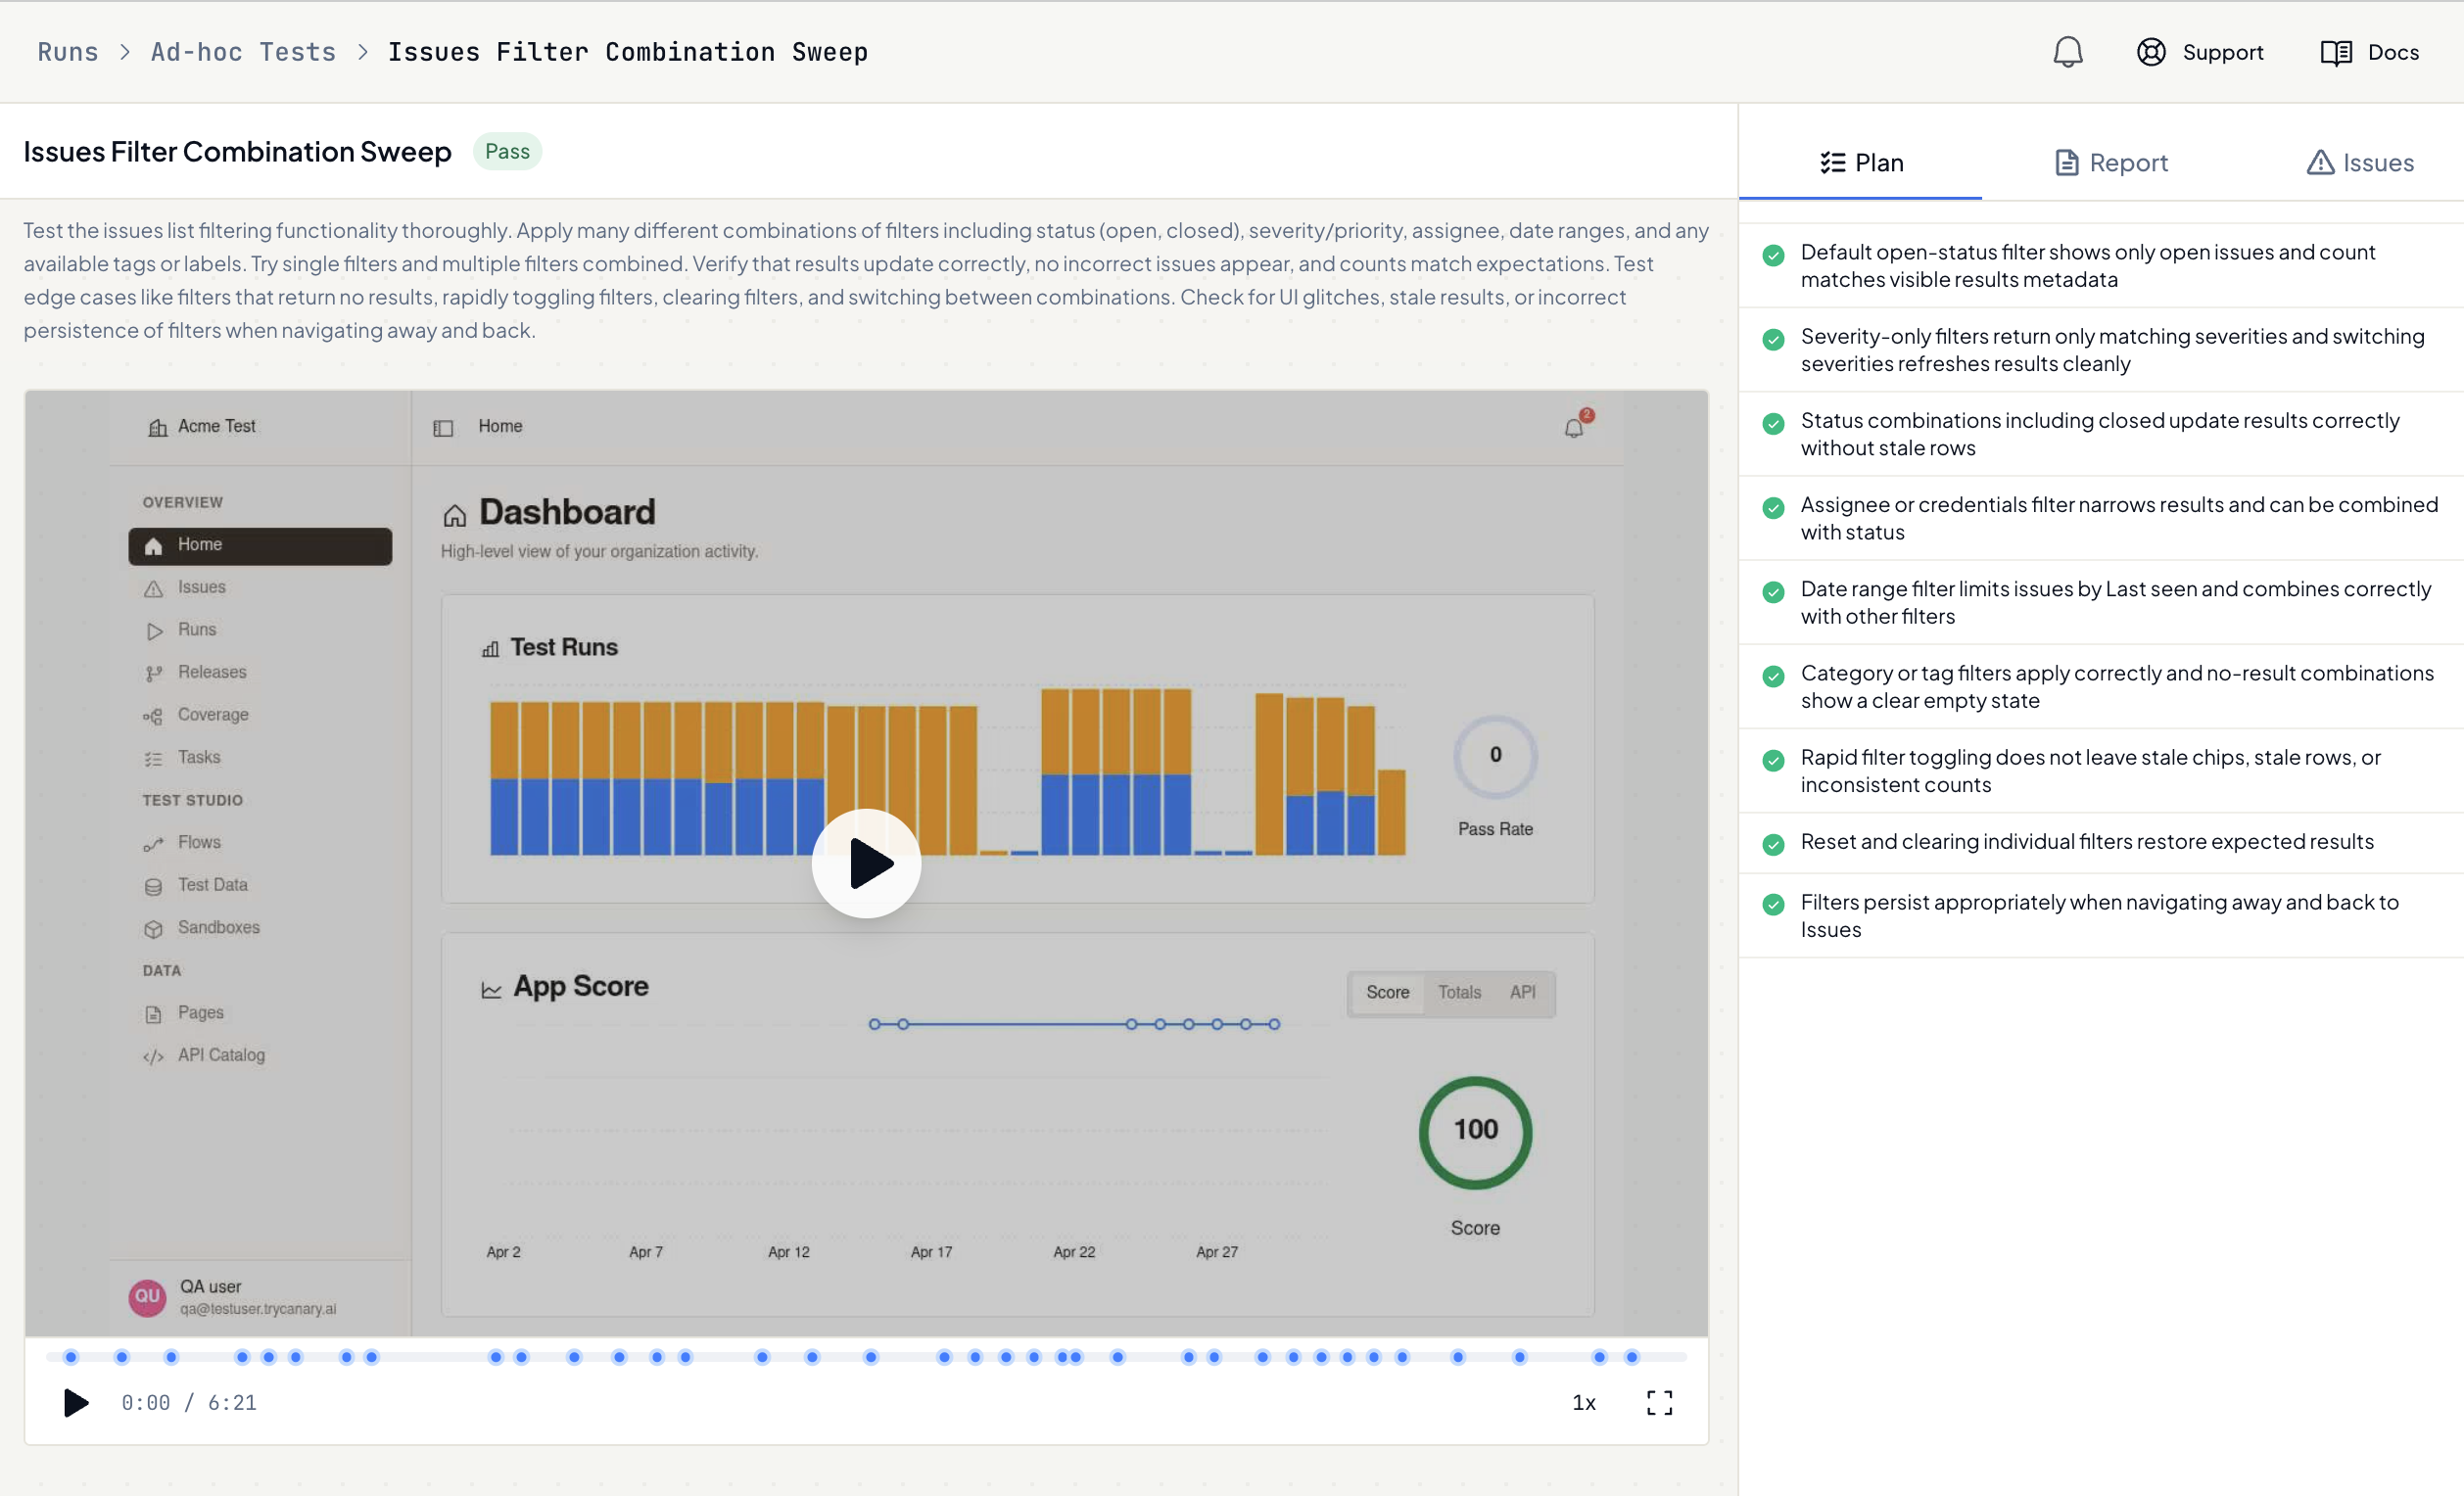Click the Test Runs chart icon
Image resolution: width=2464 pixels, height=1496 pixels.
click(x=490, y=649)
